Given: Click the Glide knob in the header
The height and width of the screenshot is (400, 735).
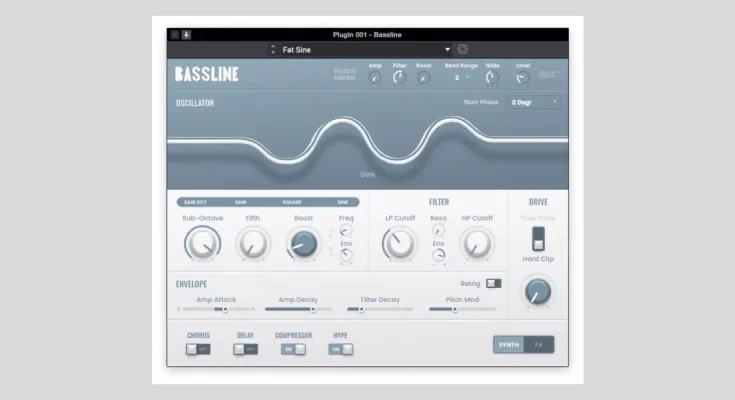Looking at the screenshot, I should 492,77.
